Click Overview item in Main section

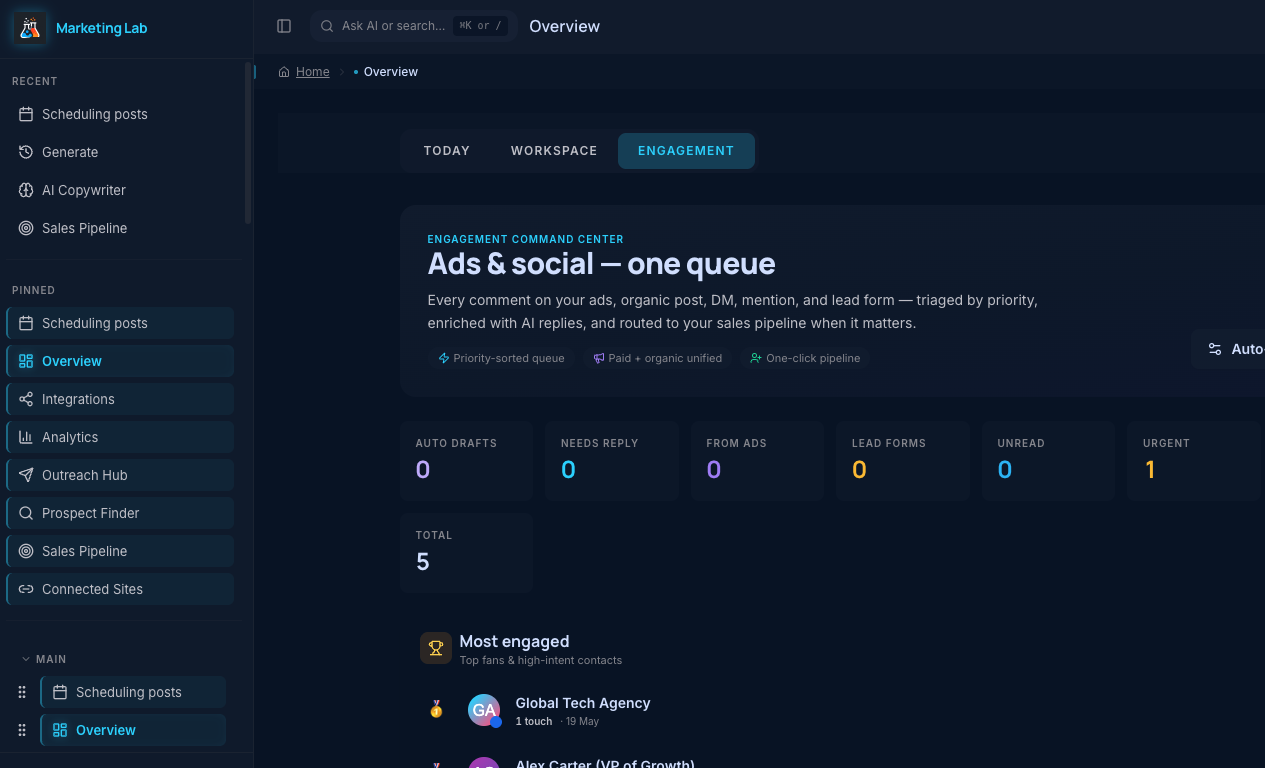coord(133,730)
